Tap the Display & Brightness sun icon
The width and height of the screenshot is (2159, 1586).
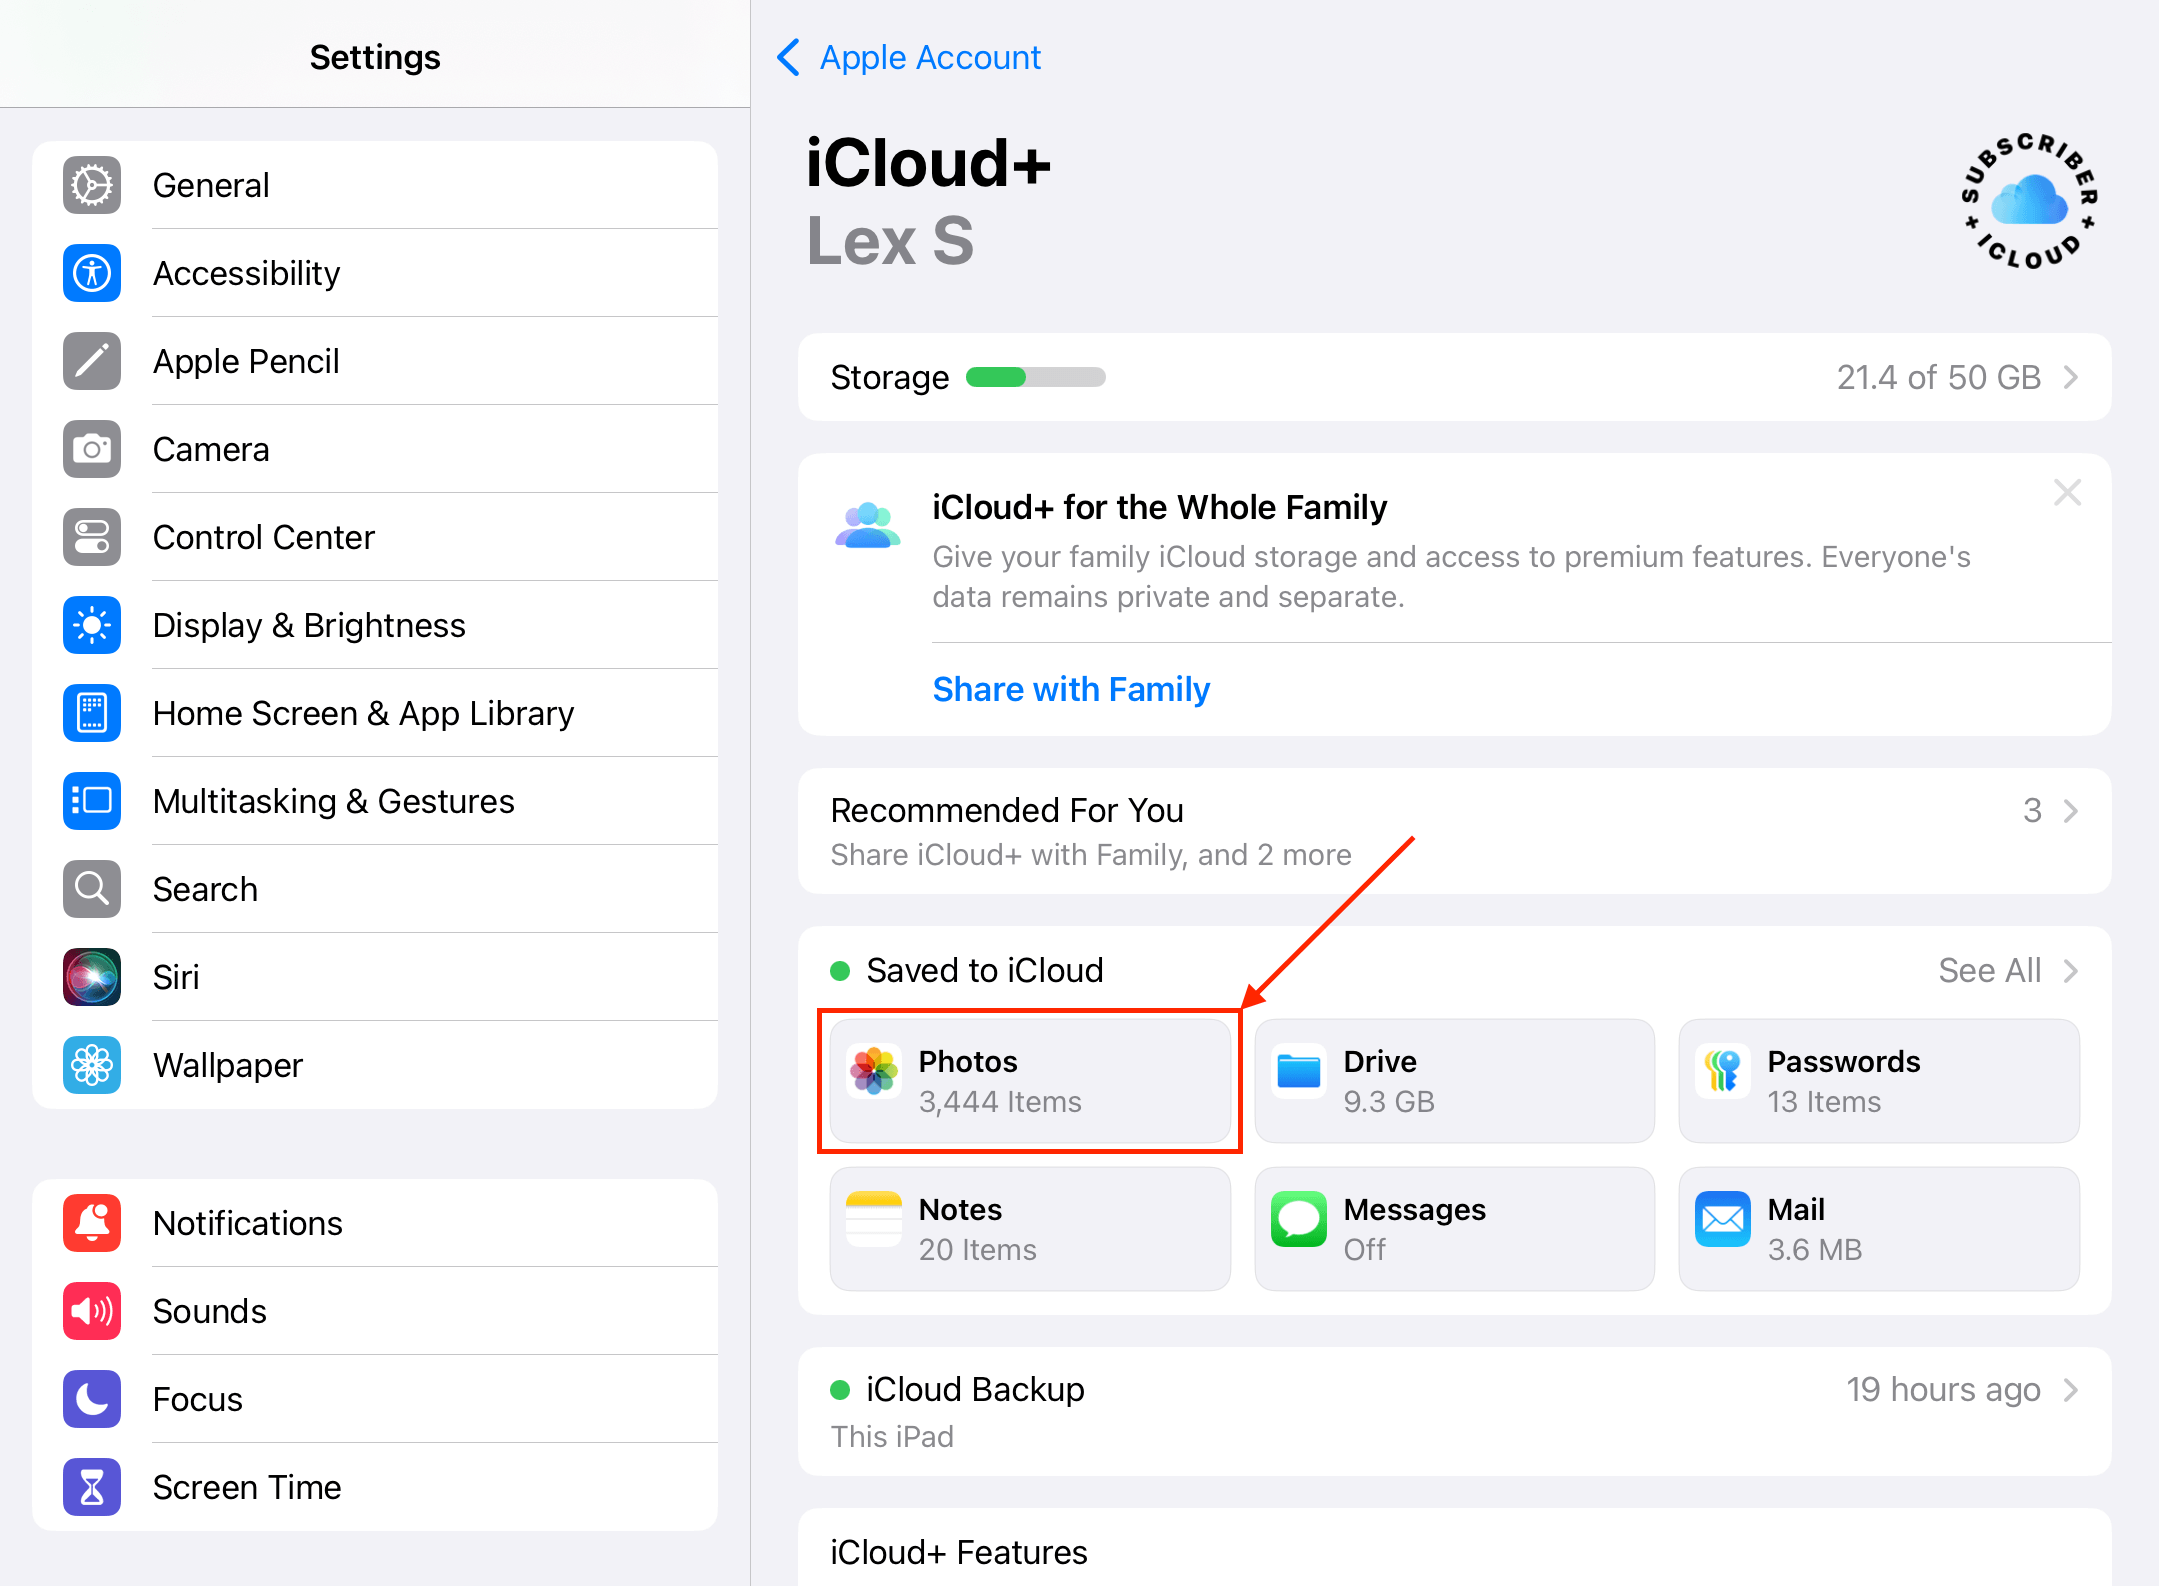click(x=92, y=625)
